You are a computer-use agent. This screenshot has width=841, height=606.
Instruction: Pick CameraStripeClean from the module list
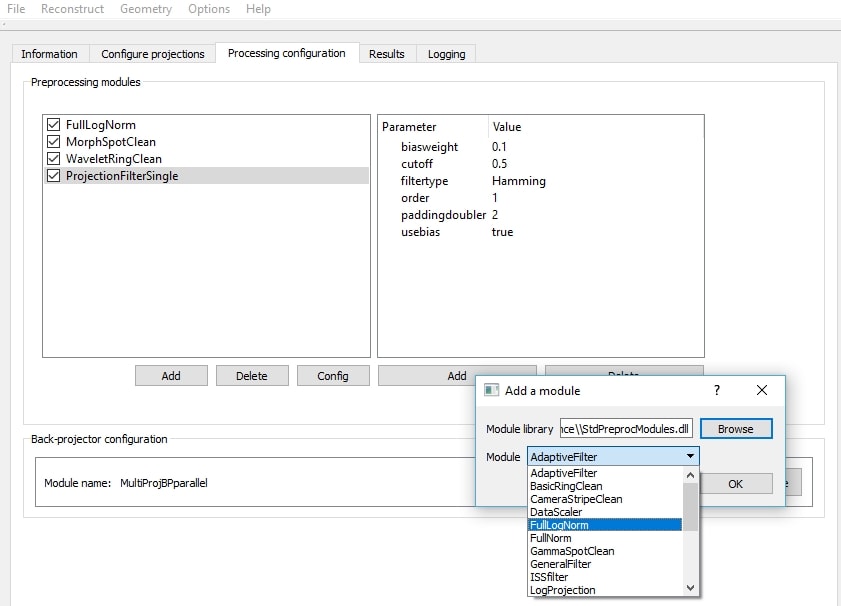click(x=606, y=499)
